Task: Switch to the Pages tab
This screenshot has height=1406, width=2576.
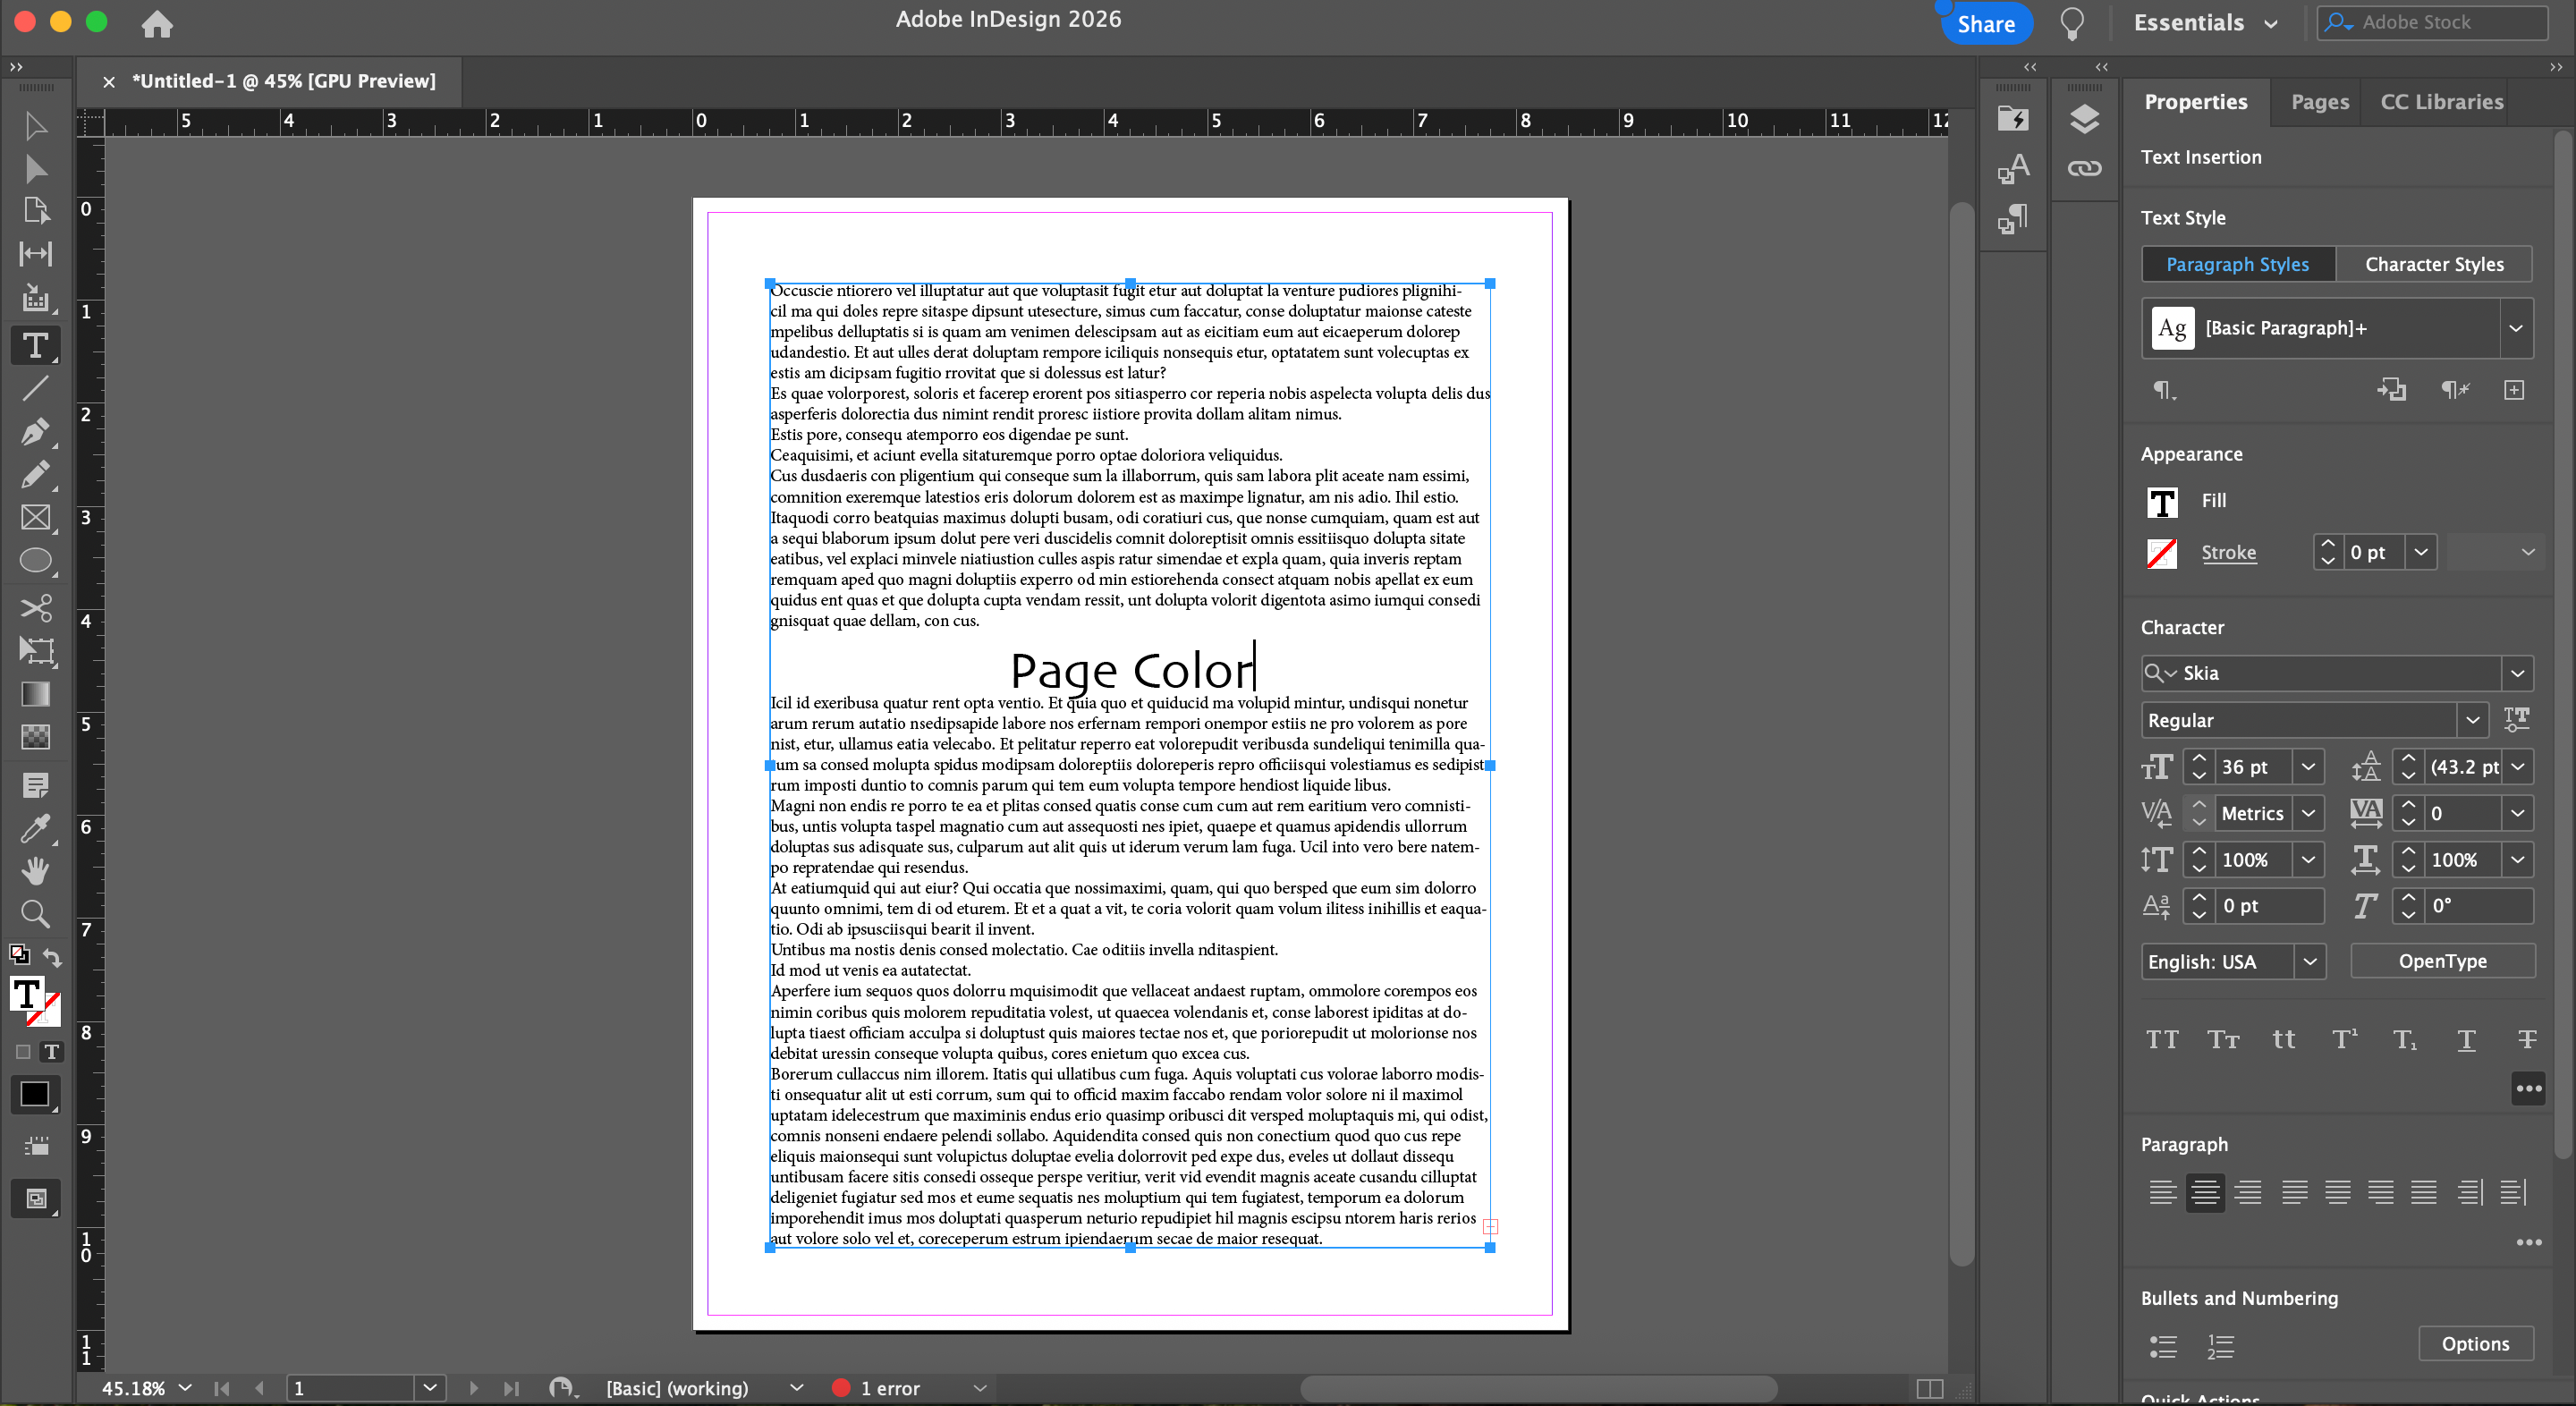Action: pyautogui.click(x=2319, y=102)
